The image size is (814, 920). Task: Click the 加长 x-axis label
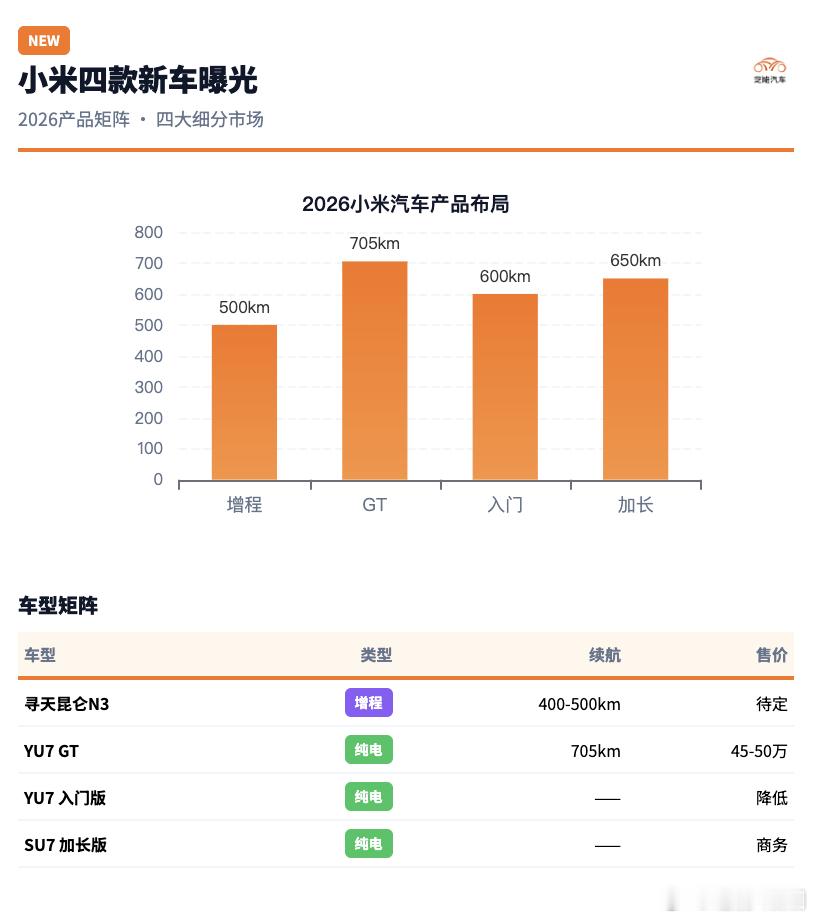point(636,505)
